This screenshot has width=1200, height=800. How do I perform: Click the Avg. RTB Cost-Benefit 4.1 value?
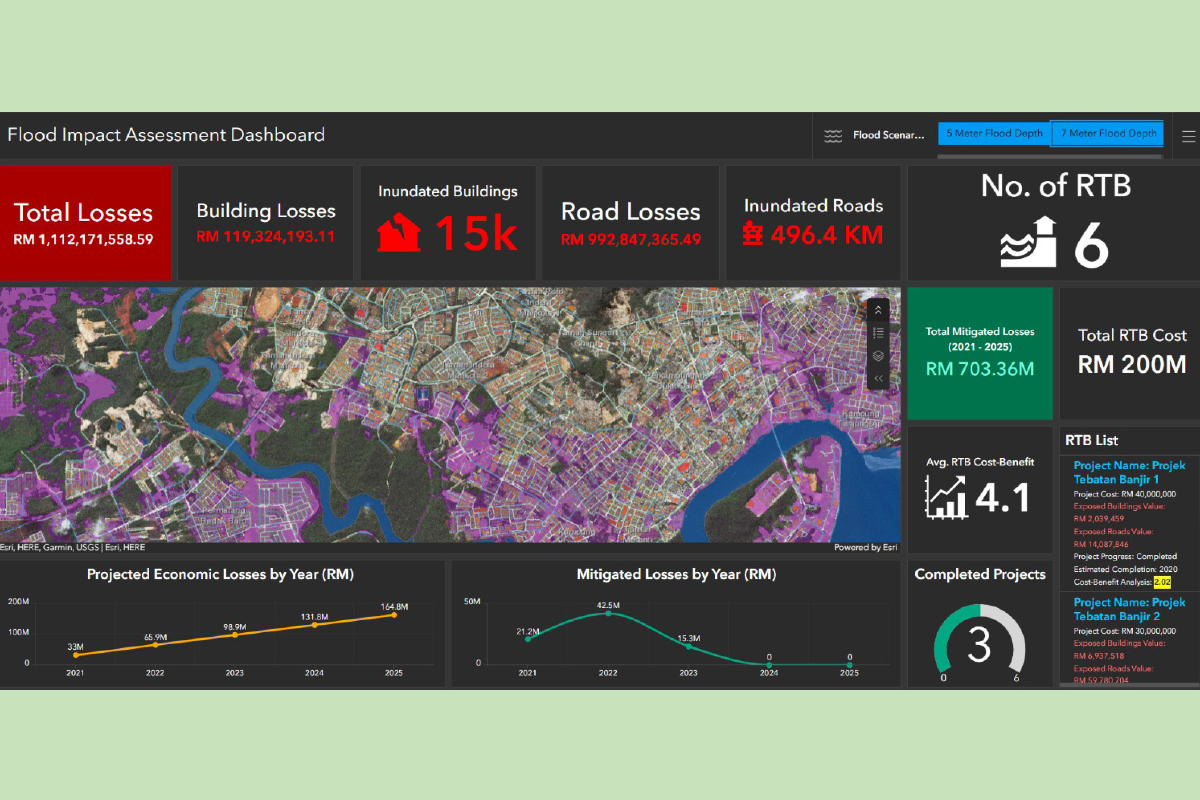click(x=1002, y=497)
